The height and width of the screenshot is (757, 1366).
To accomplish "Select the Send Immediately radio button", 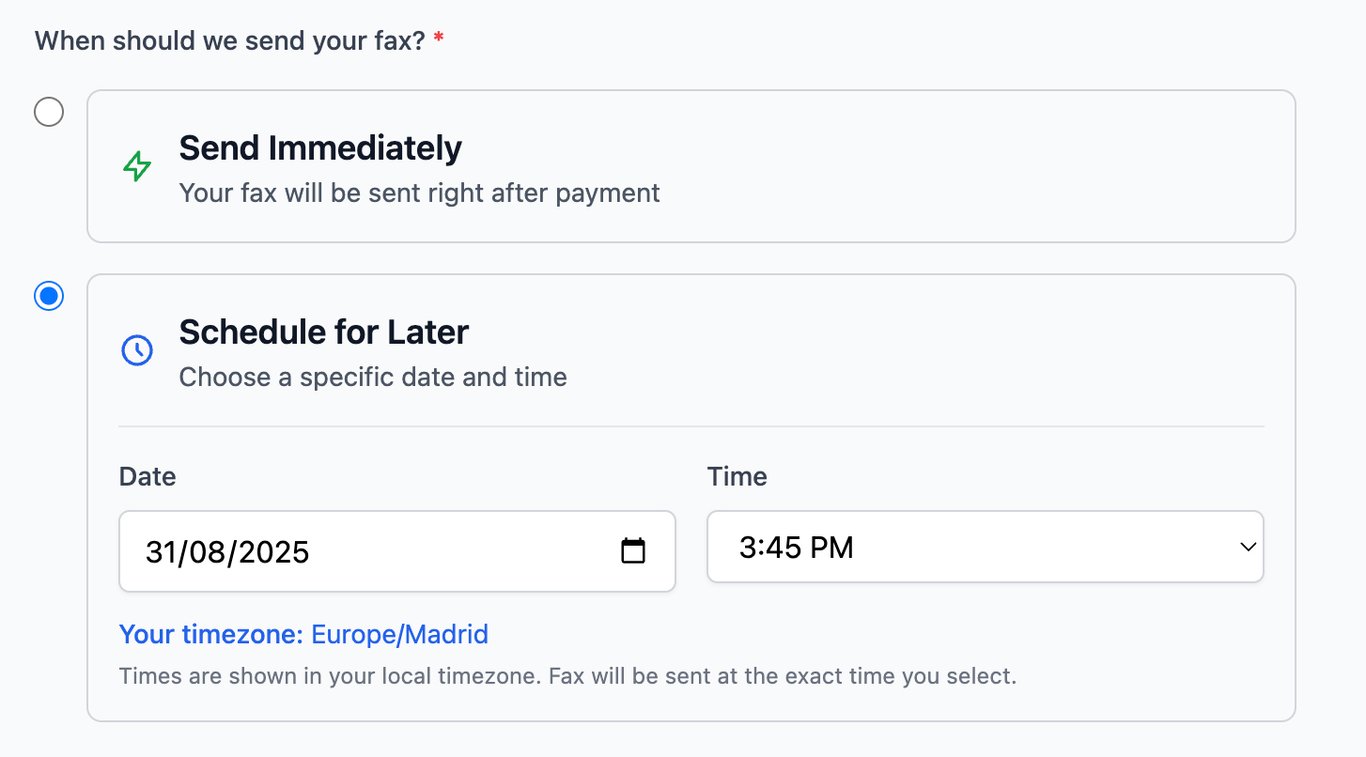I will [x=49, y=111].
